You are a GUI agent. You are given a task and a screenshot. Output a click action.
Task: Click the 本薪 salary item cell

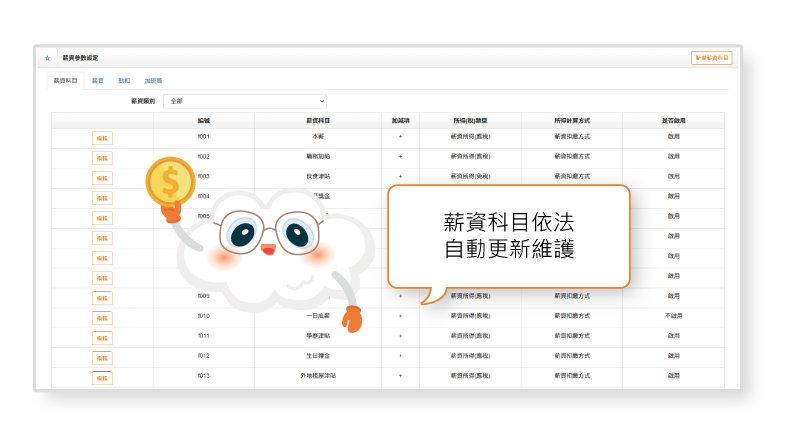coord(318,137)
